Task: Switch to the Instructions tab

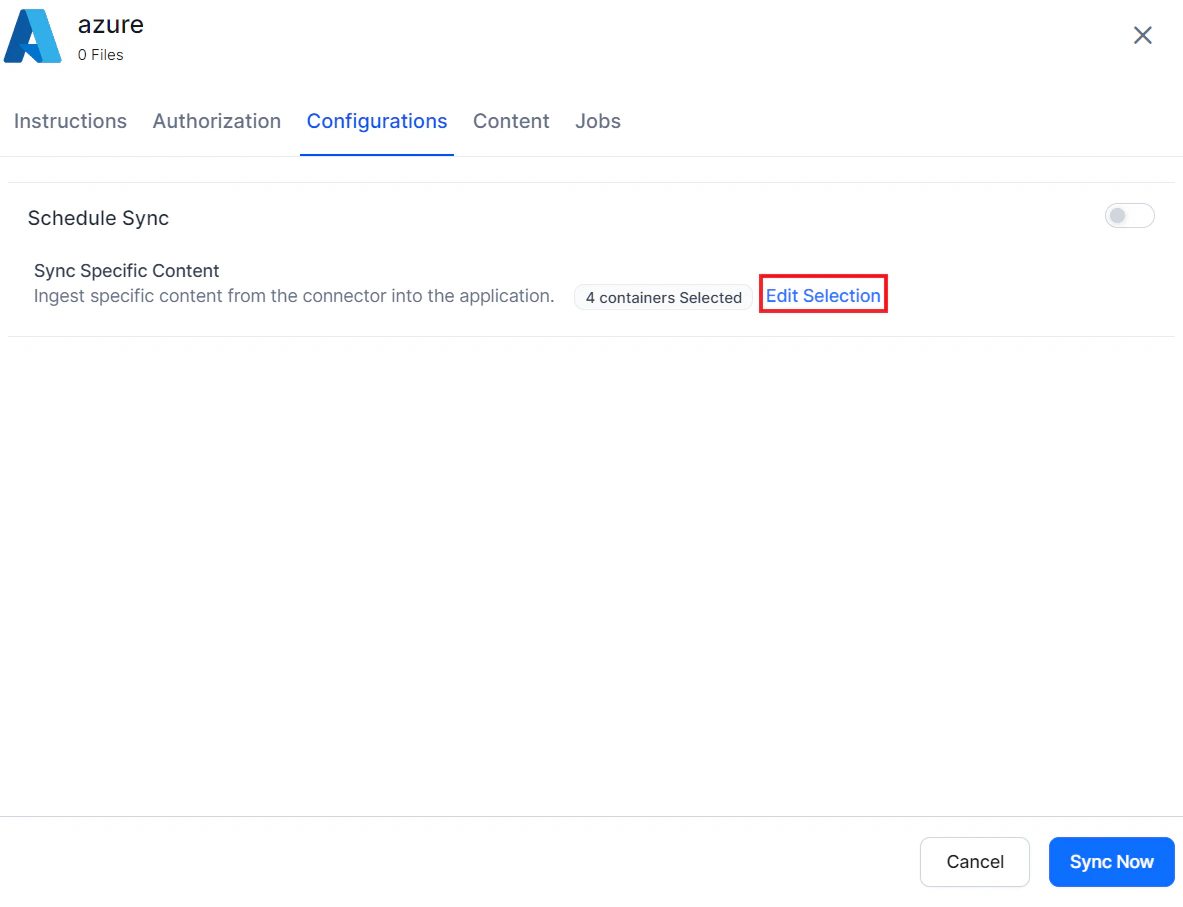Action: click(70, 121)
